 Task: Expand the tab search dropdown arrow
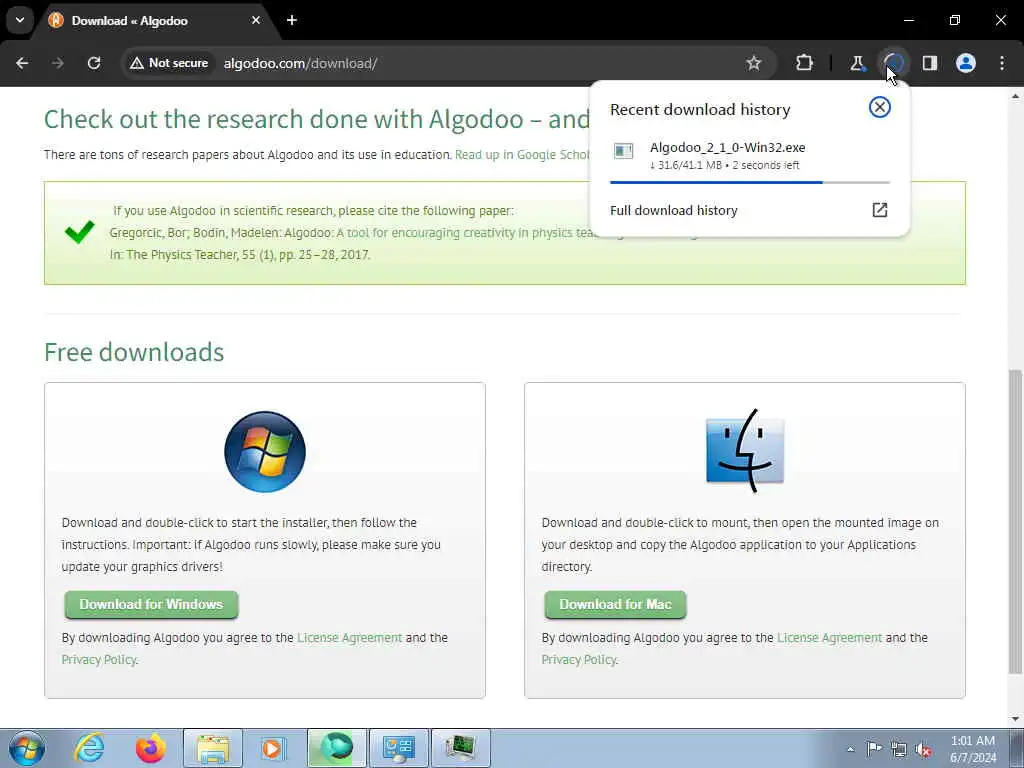tap(20, 20)
